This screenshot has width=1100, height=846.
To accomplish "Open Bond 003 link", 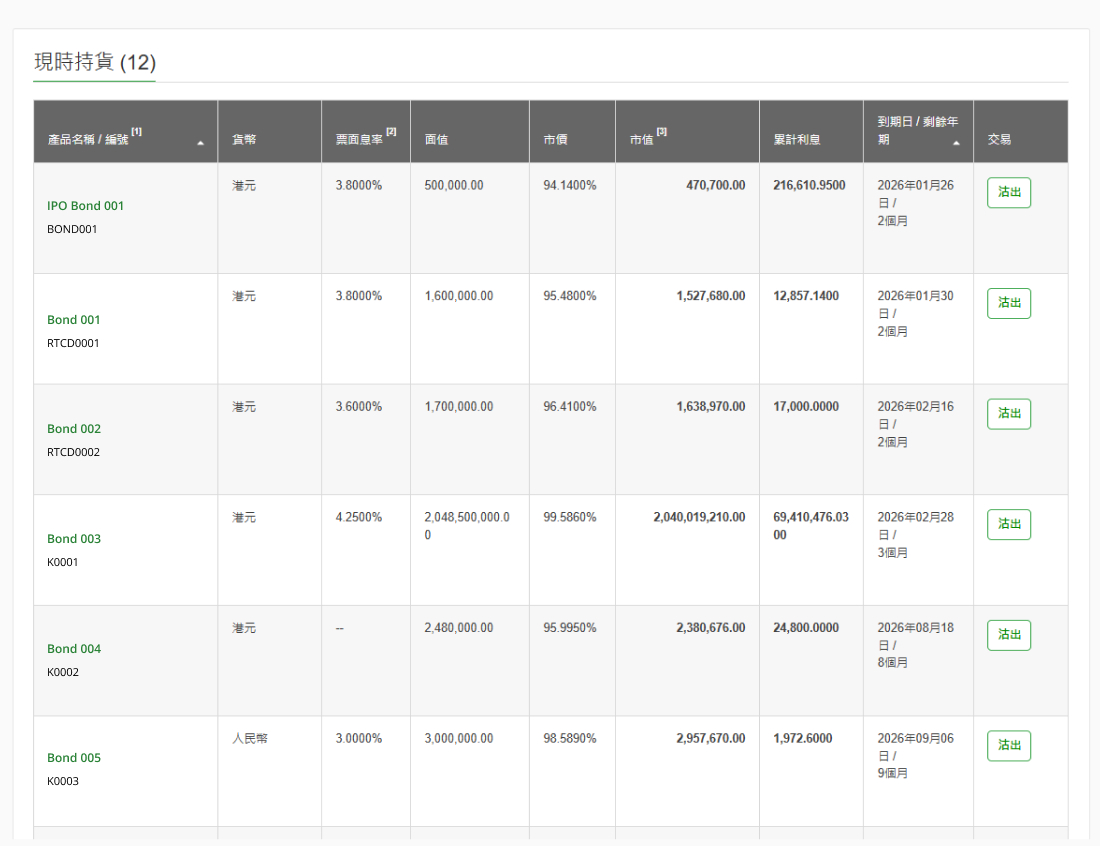I will click(74, 539).
